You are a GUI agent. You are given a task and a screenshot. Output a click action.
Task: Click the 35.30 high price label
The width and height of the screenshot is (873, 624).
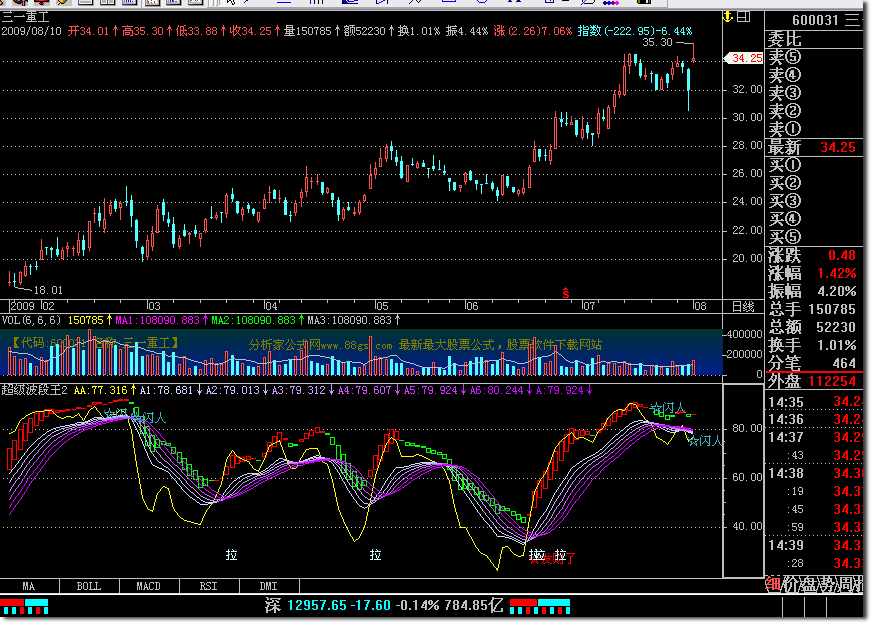click(657, 42)
